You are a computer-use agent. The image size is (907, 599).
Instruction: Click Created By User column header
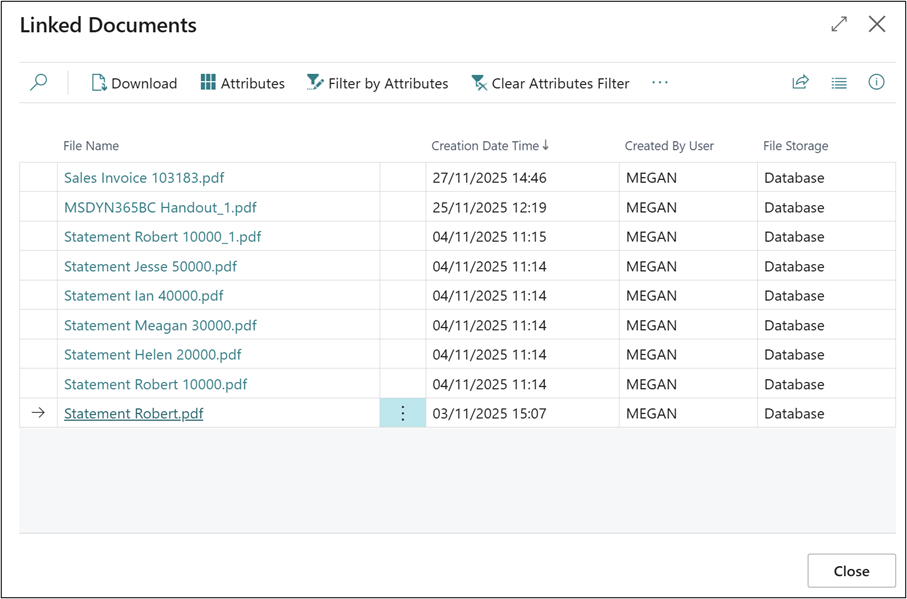(669, 146)
